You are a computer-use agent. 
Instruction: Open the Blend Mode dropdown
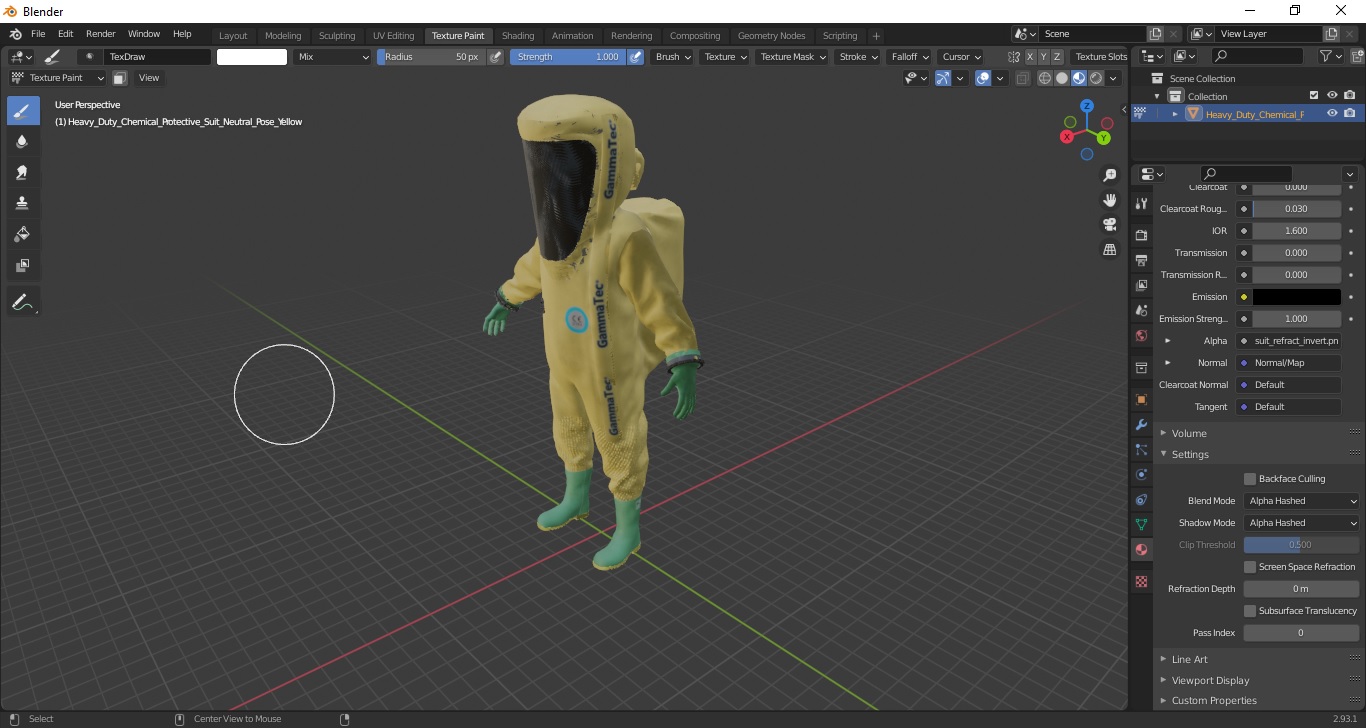tap(1301, 501)
